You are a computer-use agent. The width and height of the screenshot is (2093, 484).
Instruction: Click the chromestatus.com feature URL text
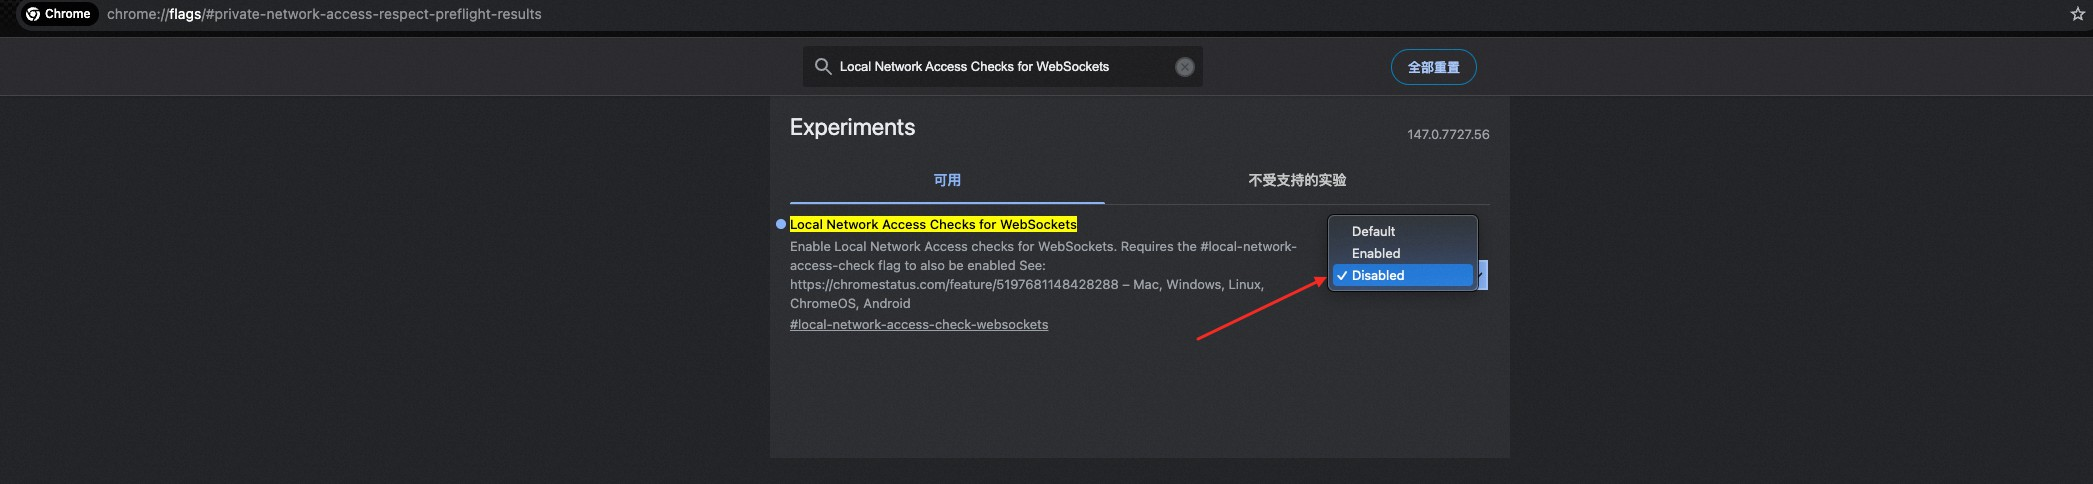click(954, 285)
